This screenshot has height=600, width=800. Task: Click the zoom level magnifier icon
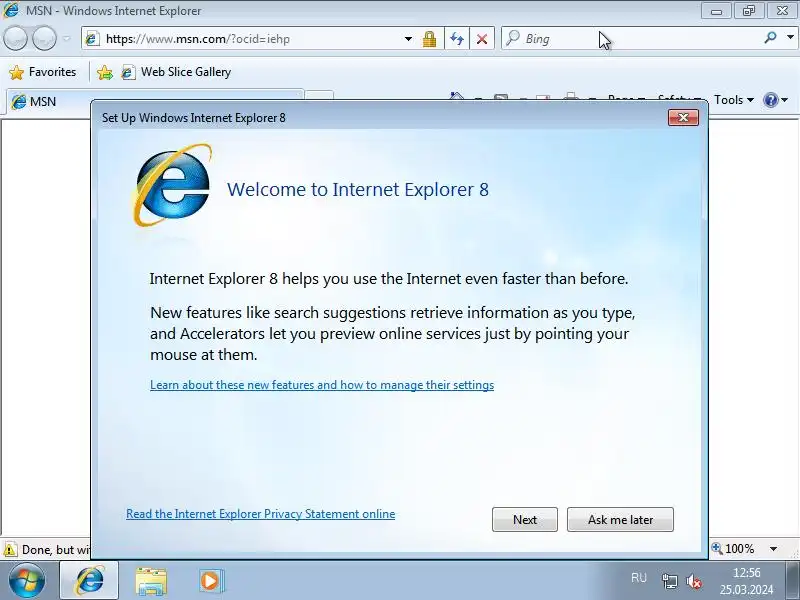point(717,548)
